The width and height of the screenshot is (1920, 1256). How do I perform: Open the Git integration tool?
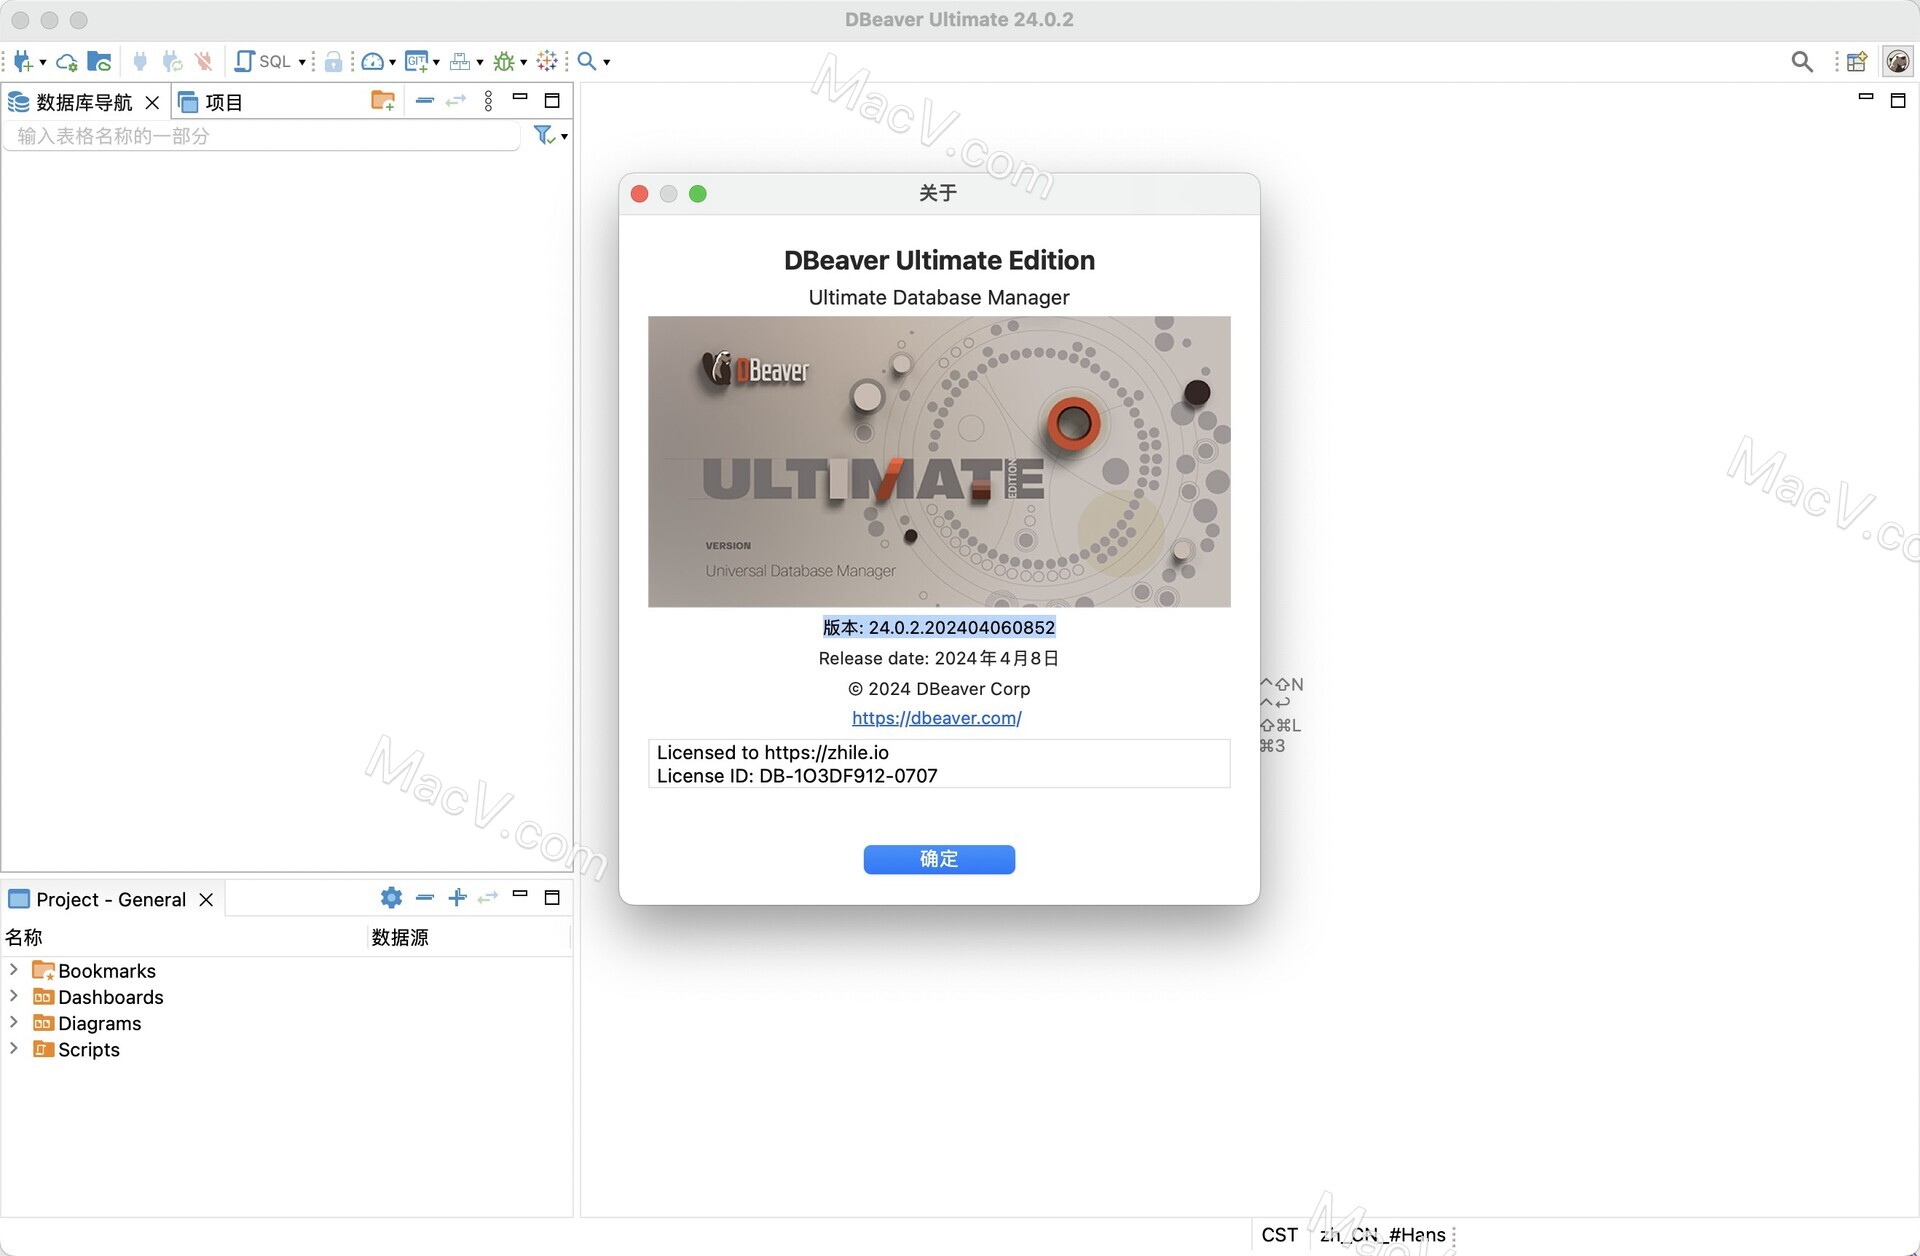tap(417, 61)
